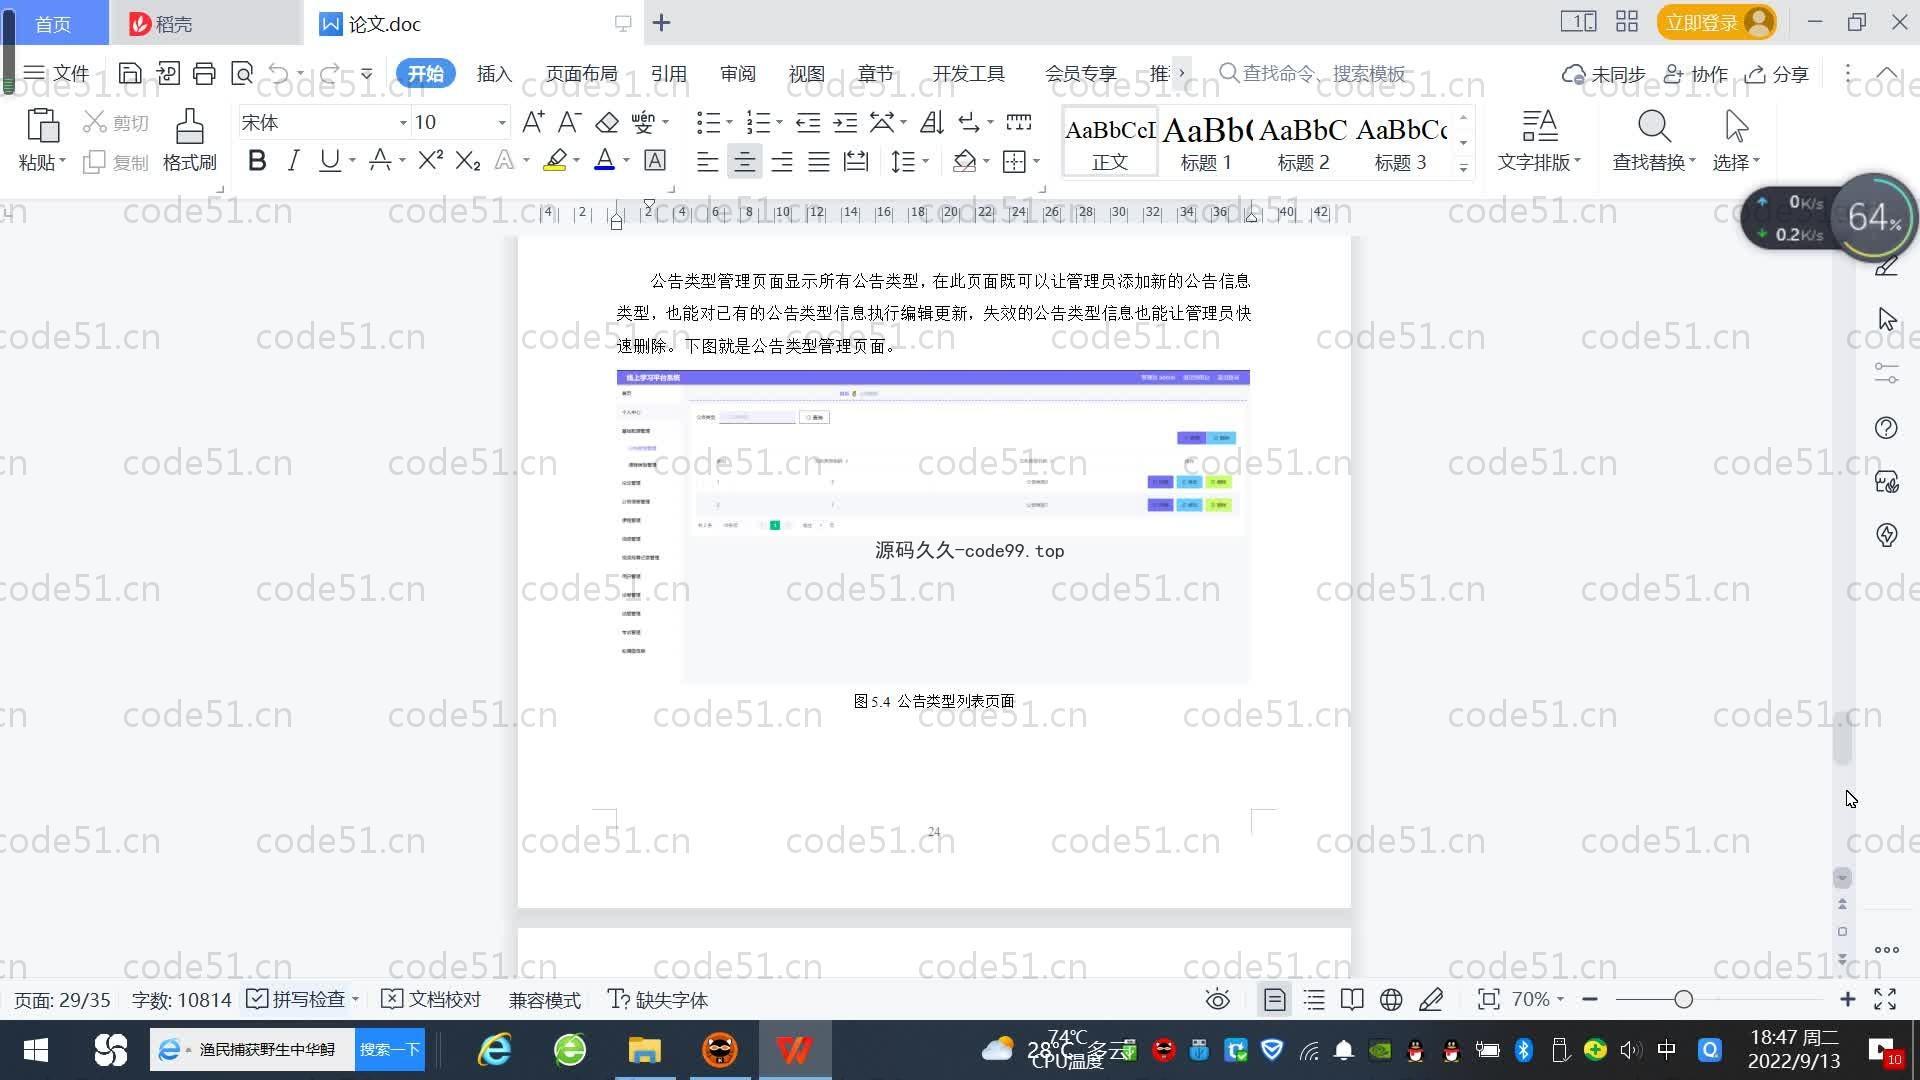Screen dimensions: 1920x1080
Task: Click 缺失字体 missing fonts notice
Action: (658, 999)
